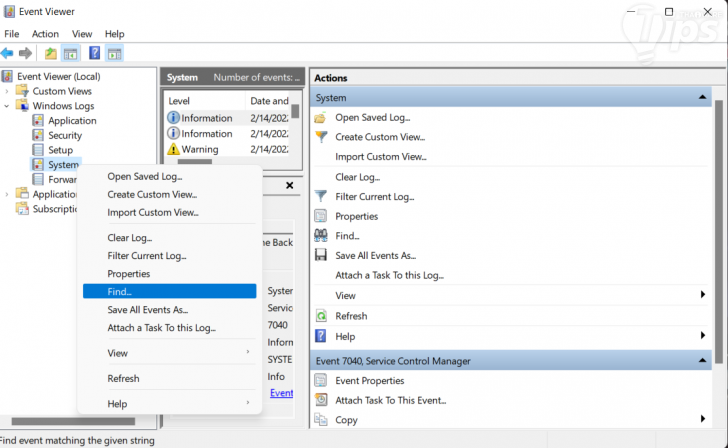The image size is (728, 448).
Task: Click the Date and Time column header
Action: (268, 101)
